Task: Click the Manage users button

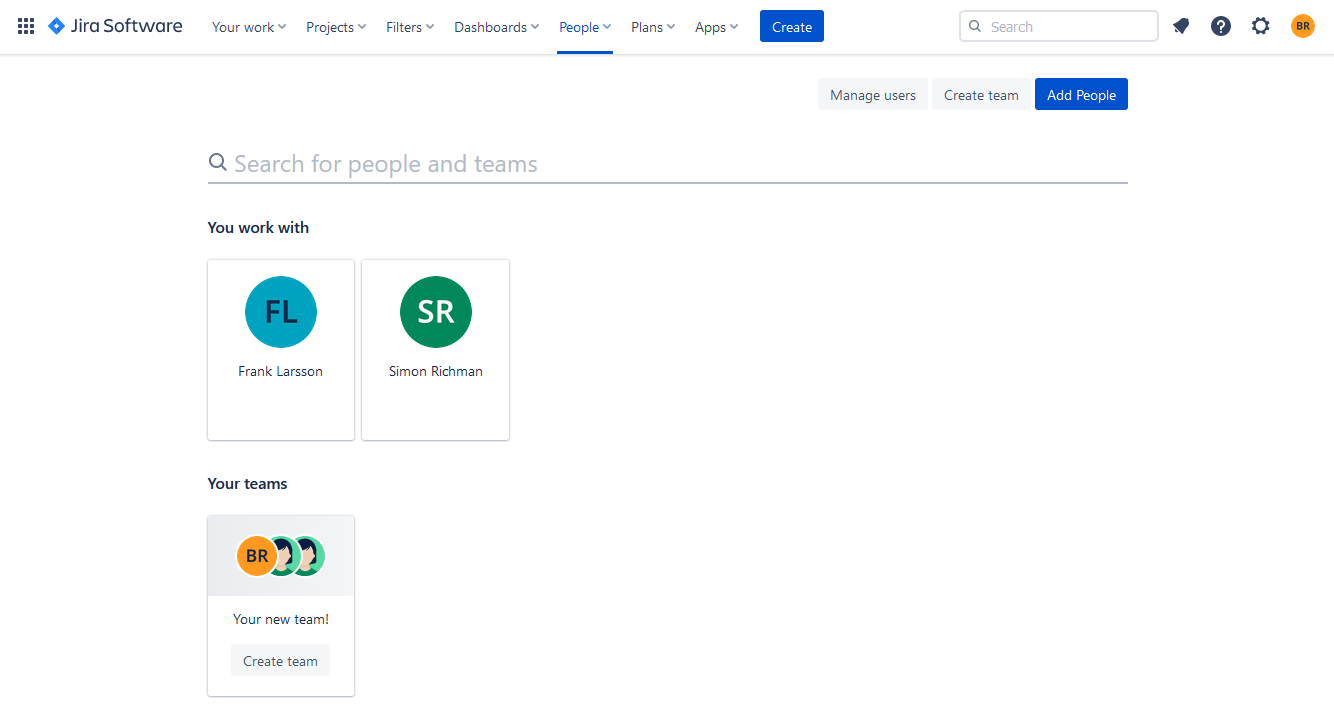Action: point(872,93)
